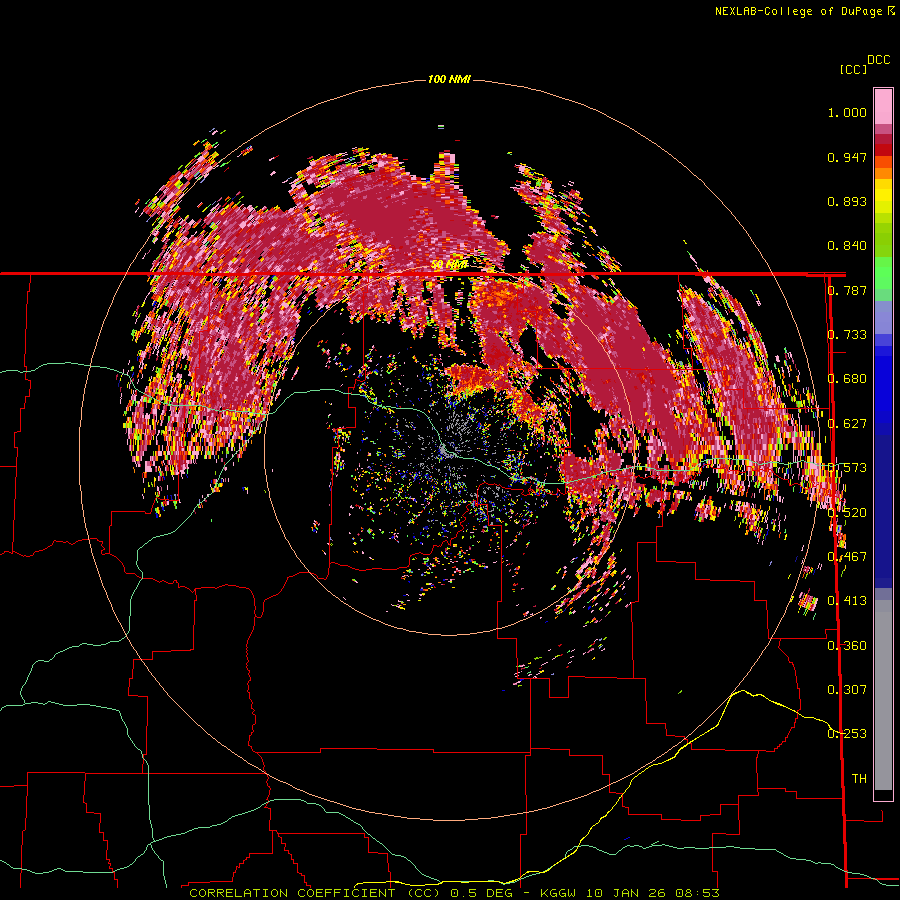Click the 50 NMI range ring label
Viewport: 900px width, 900px height.
pos(449,265)
